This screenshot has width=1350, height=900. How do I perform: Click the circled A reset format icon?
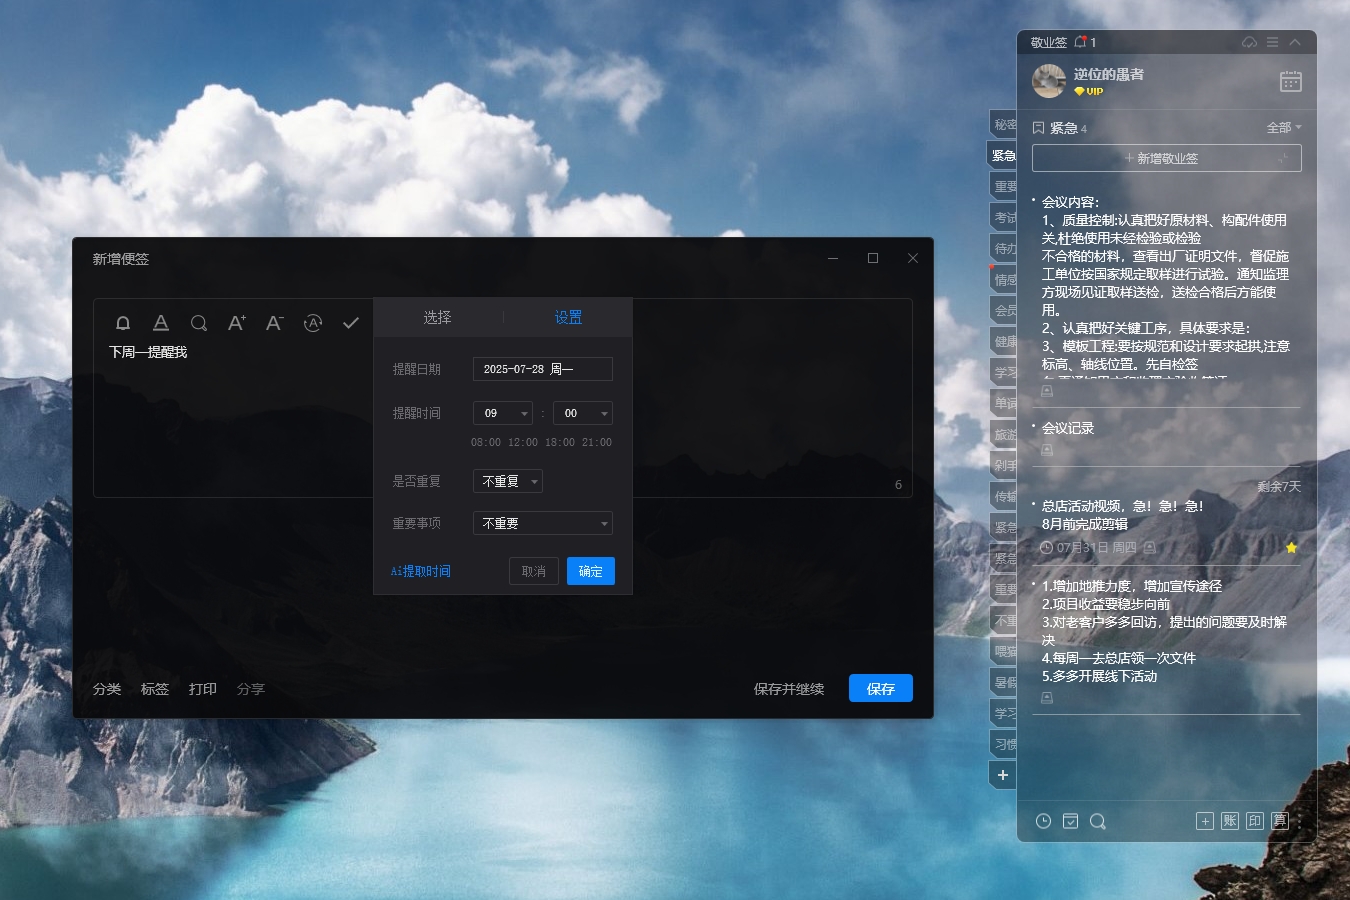(313, 323)
